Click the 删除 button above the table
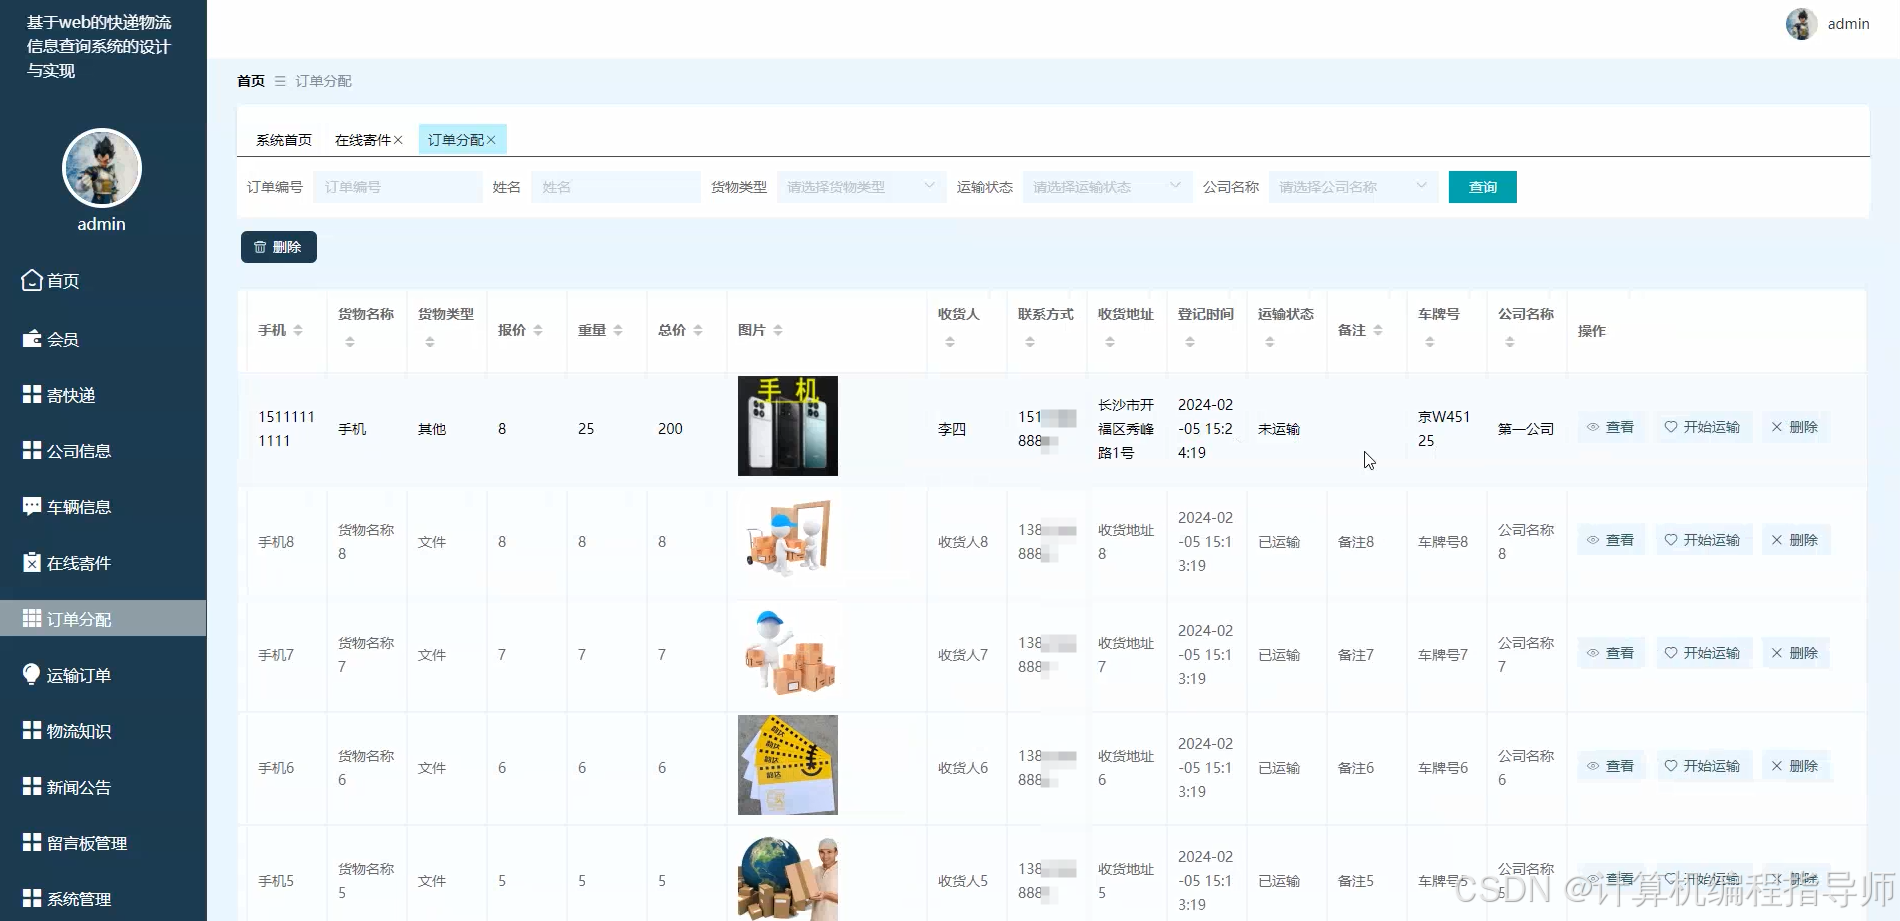 tap(279, 247)
